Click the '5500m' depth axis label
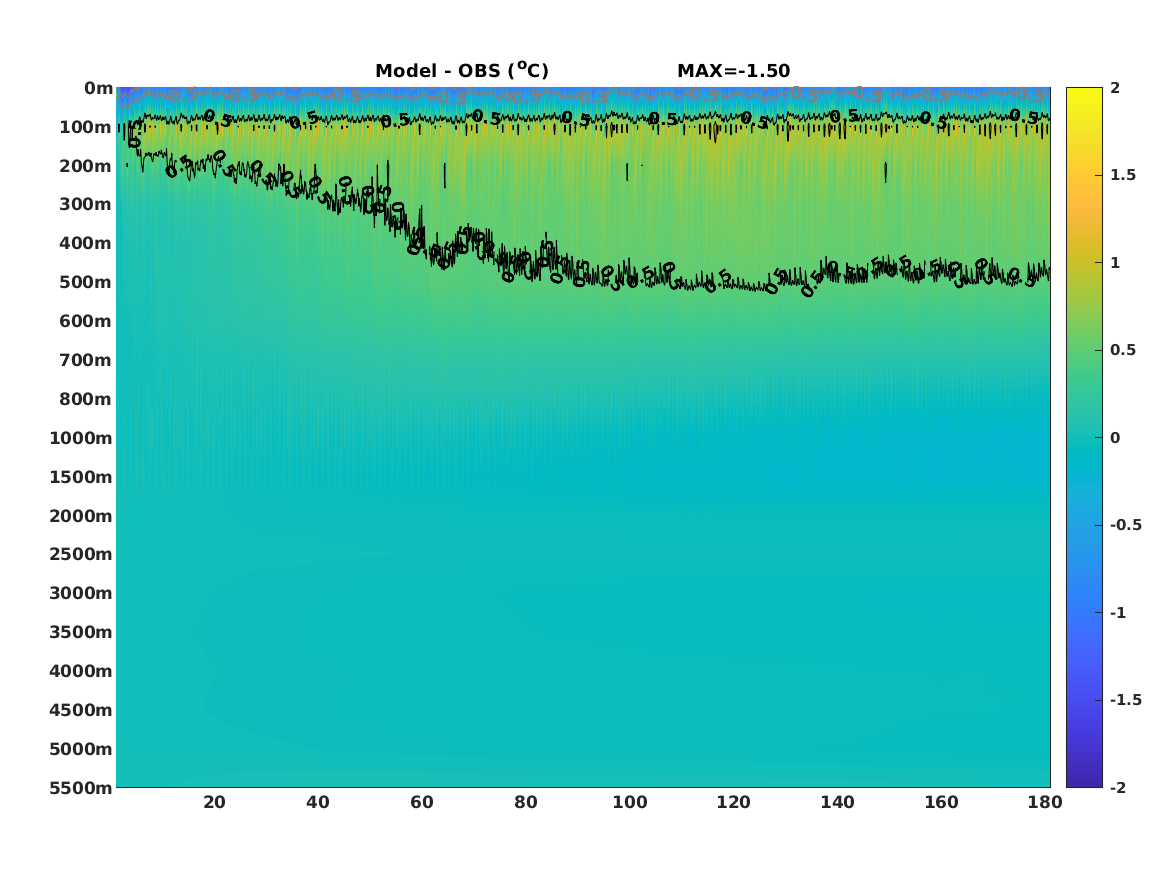This screenshot has height=875, width=1167. pos(81,788)
